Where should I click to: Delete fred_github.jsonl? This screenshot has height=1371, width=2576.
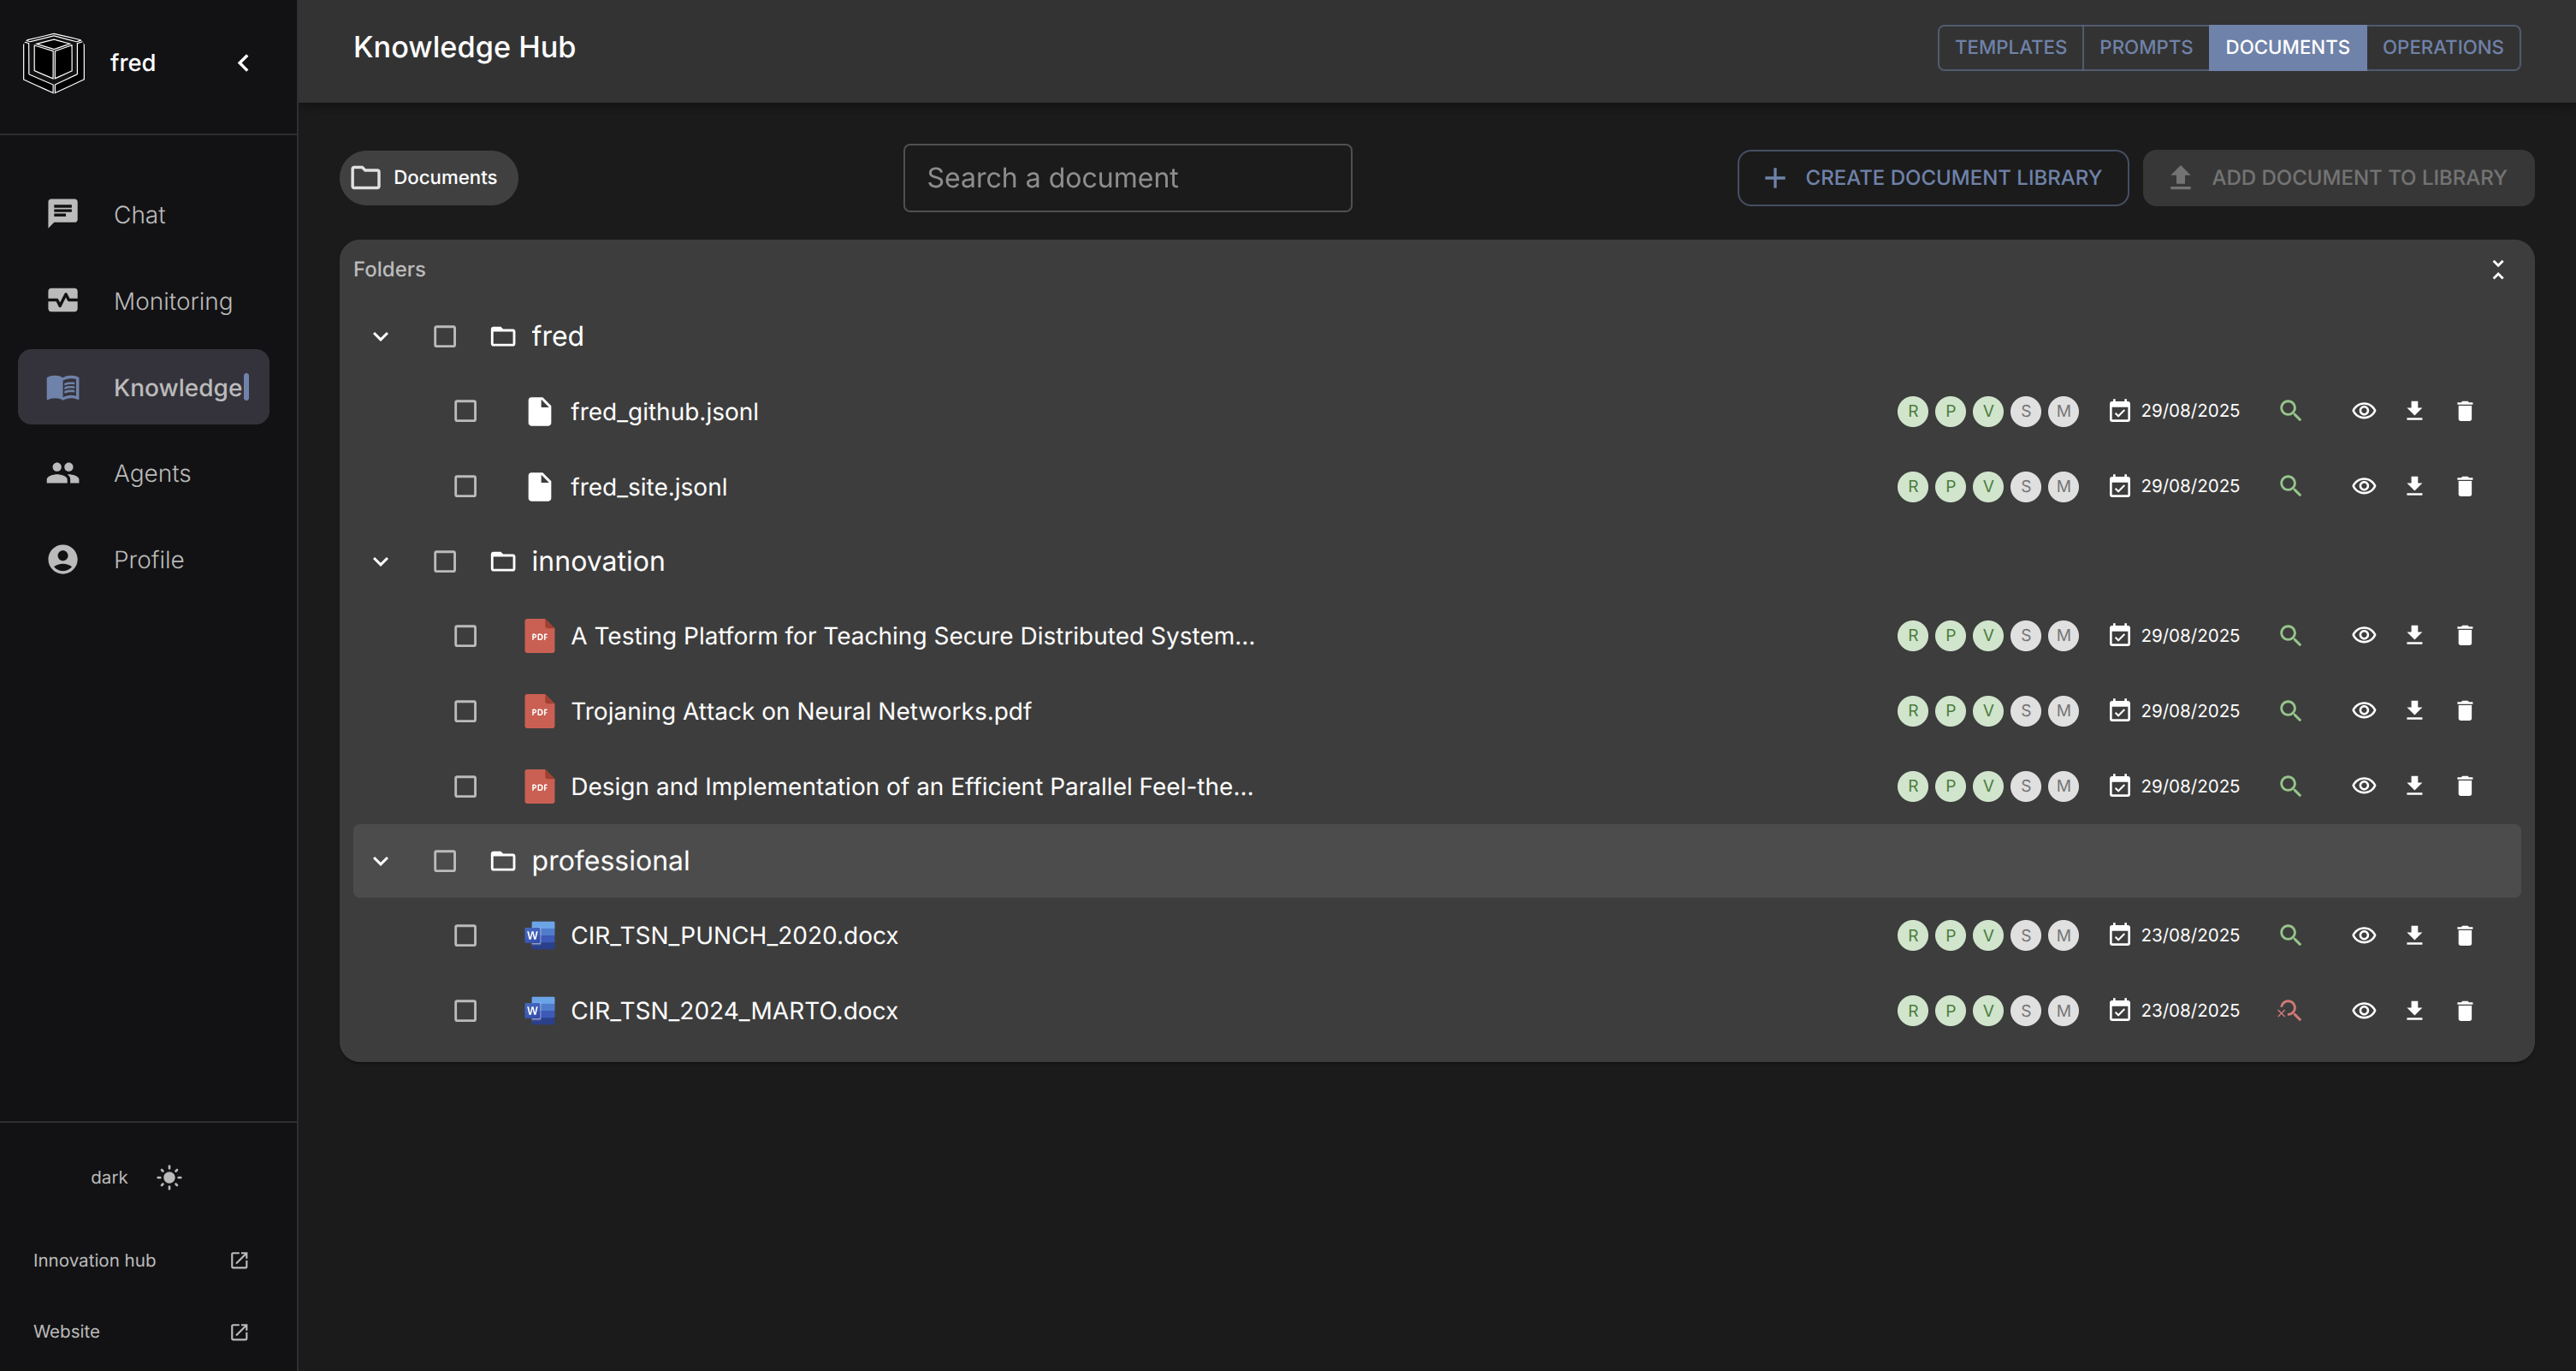pyautogui.click(x=2465, y=411)
